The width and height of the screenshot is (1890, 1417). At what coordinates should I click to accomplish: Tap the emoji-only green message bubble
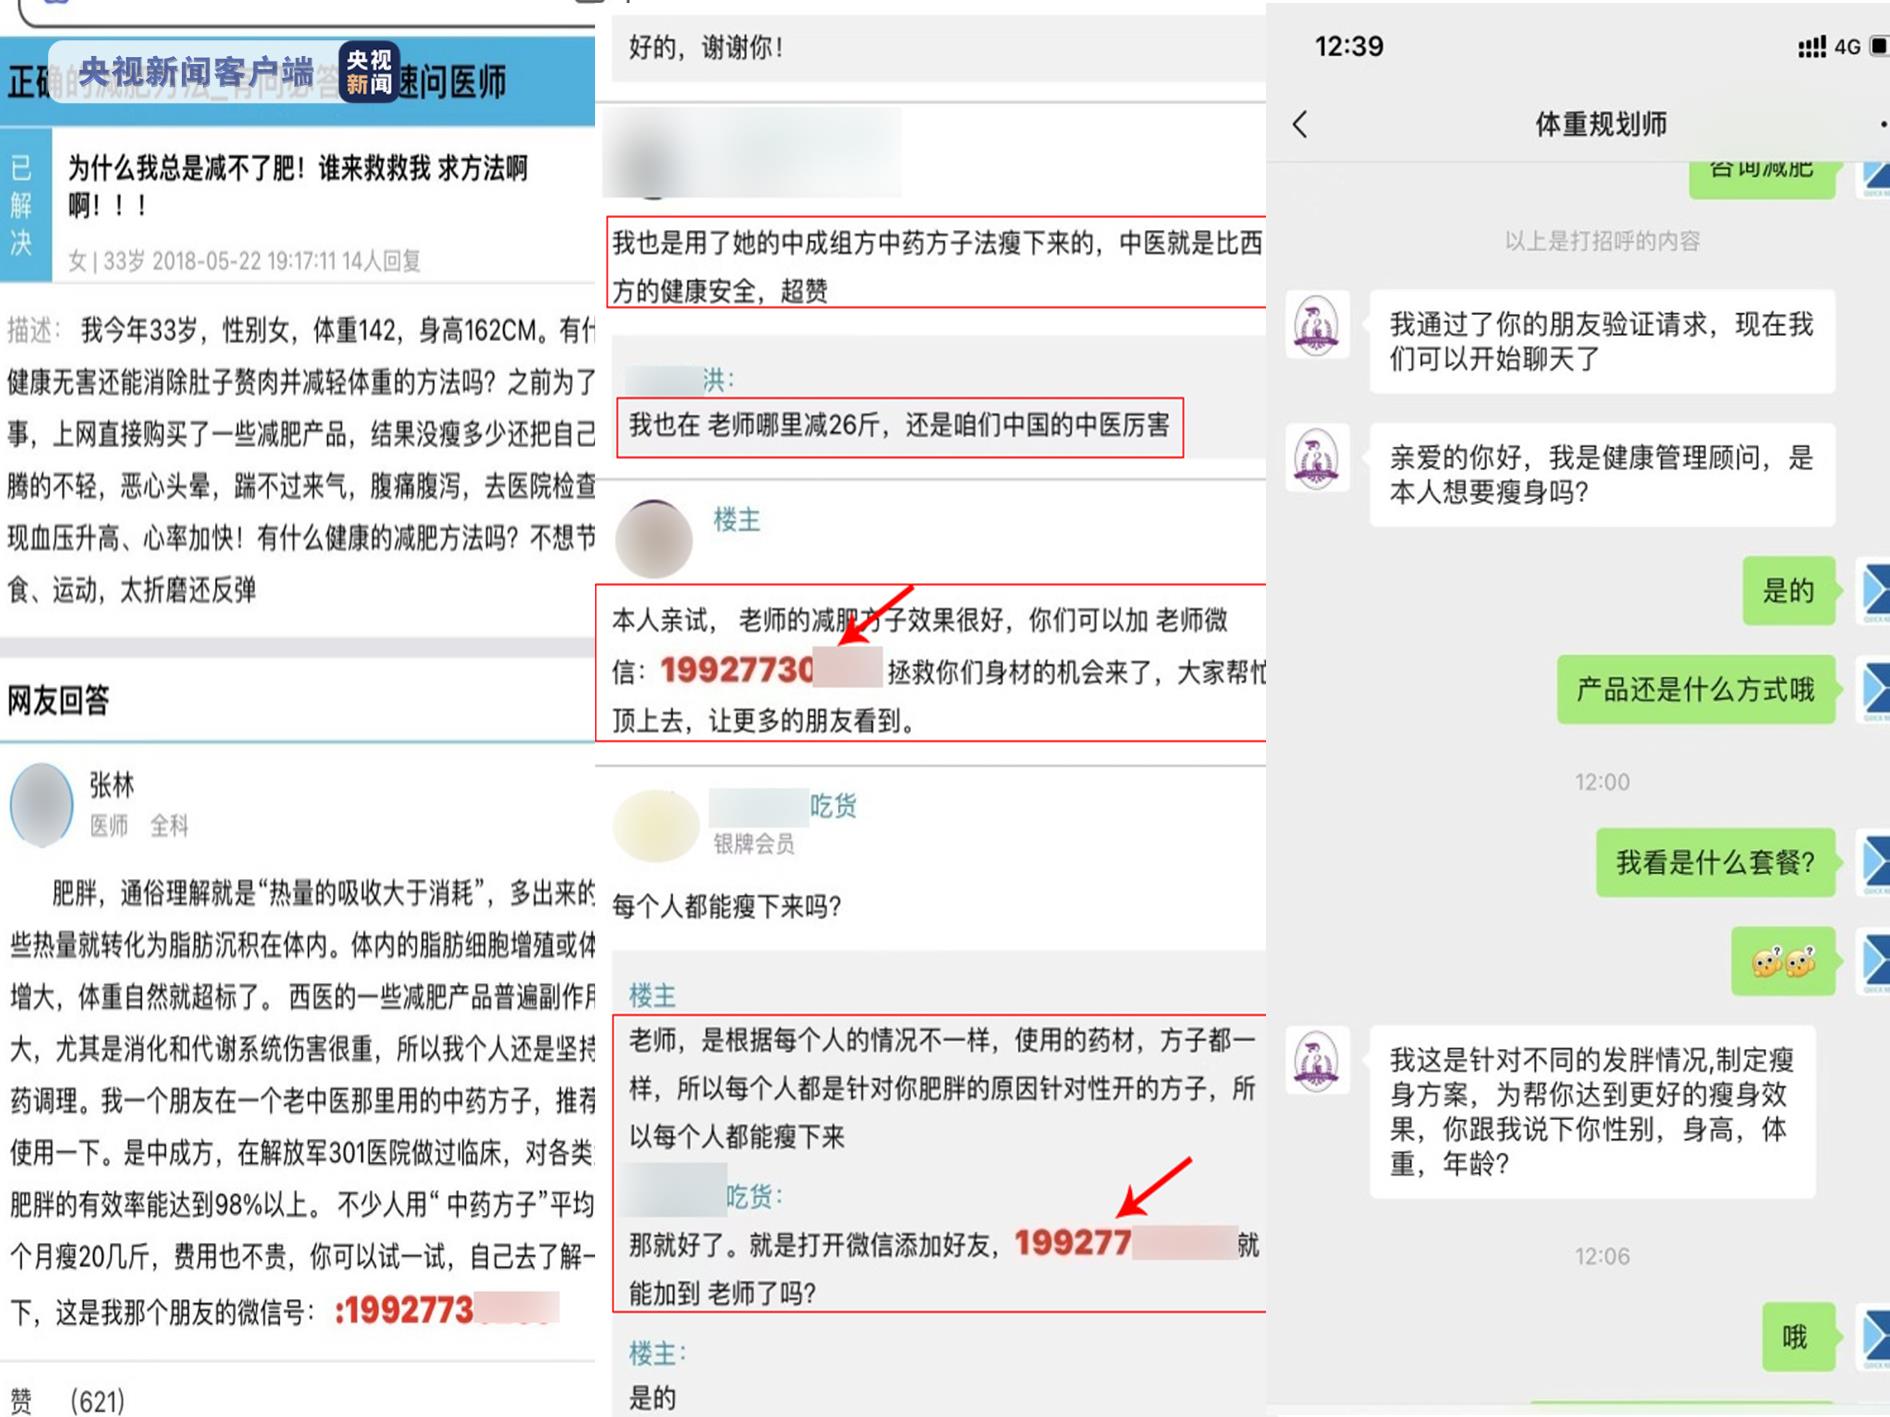(1783, 962)
